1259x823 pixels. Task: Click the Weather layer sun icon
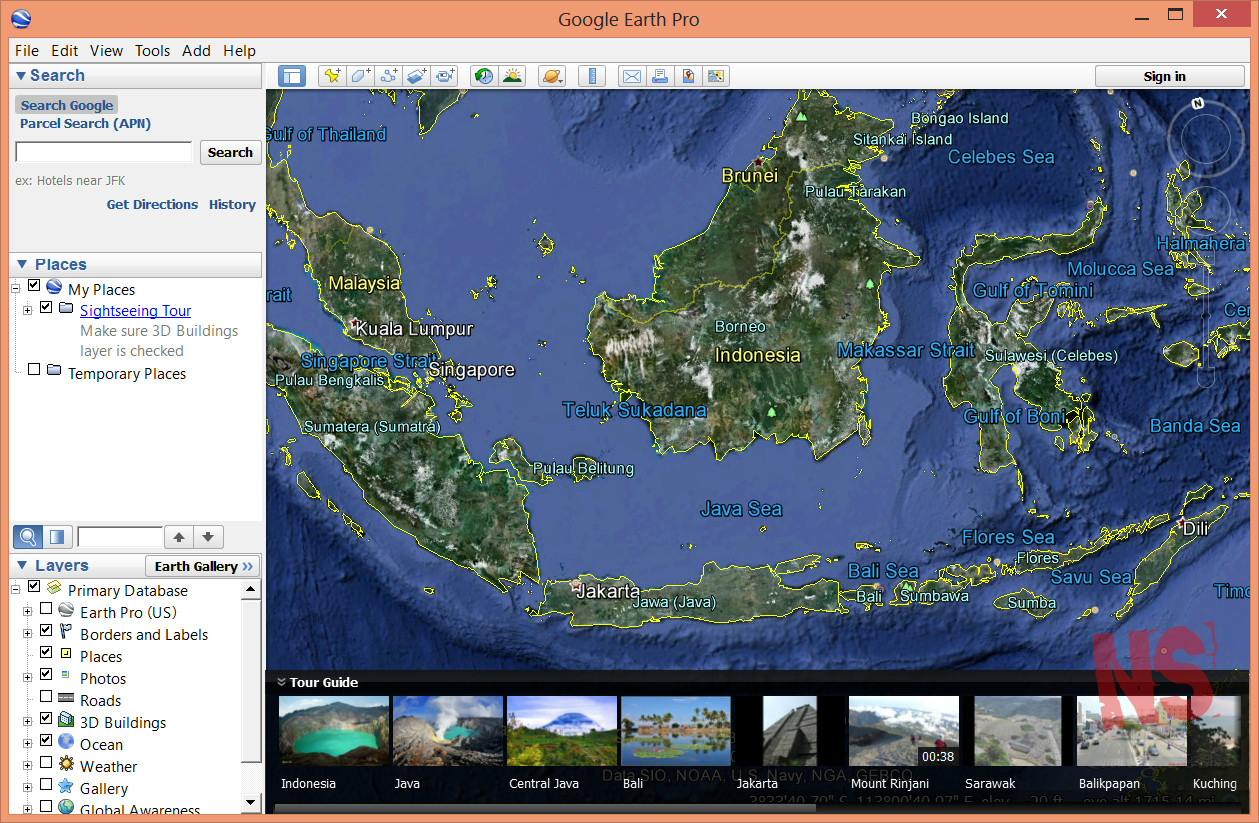66,765
